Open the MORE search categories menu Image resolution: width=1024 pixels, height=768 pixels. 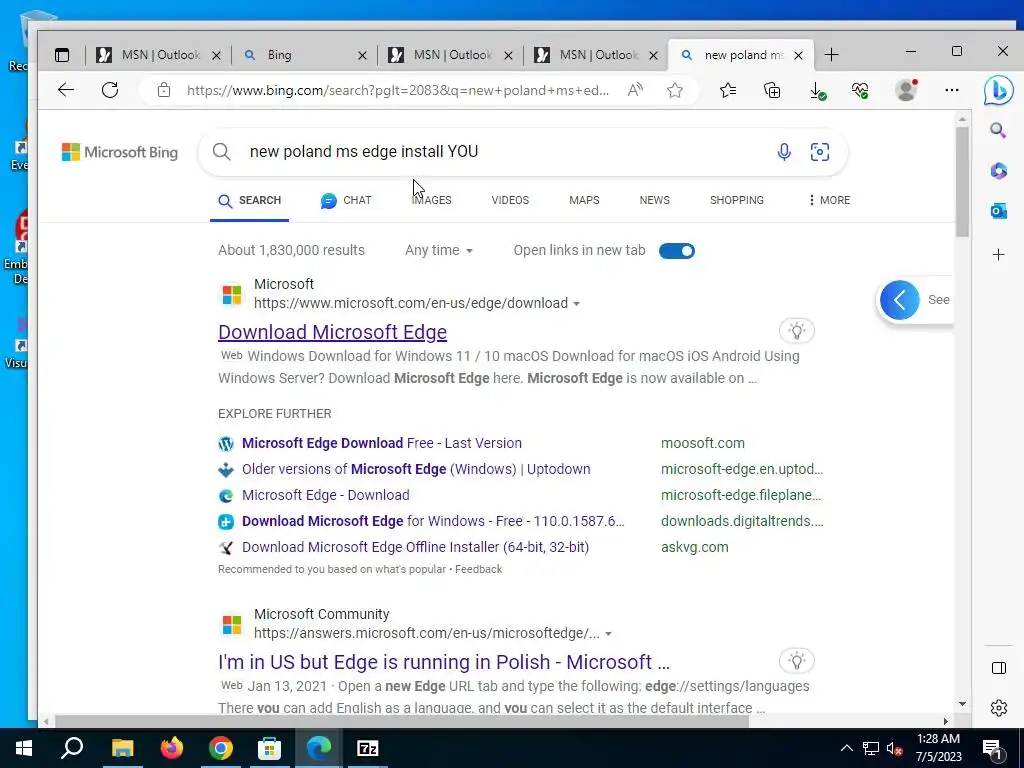pos(829,200)
